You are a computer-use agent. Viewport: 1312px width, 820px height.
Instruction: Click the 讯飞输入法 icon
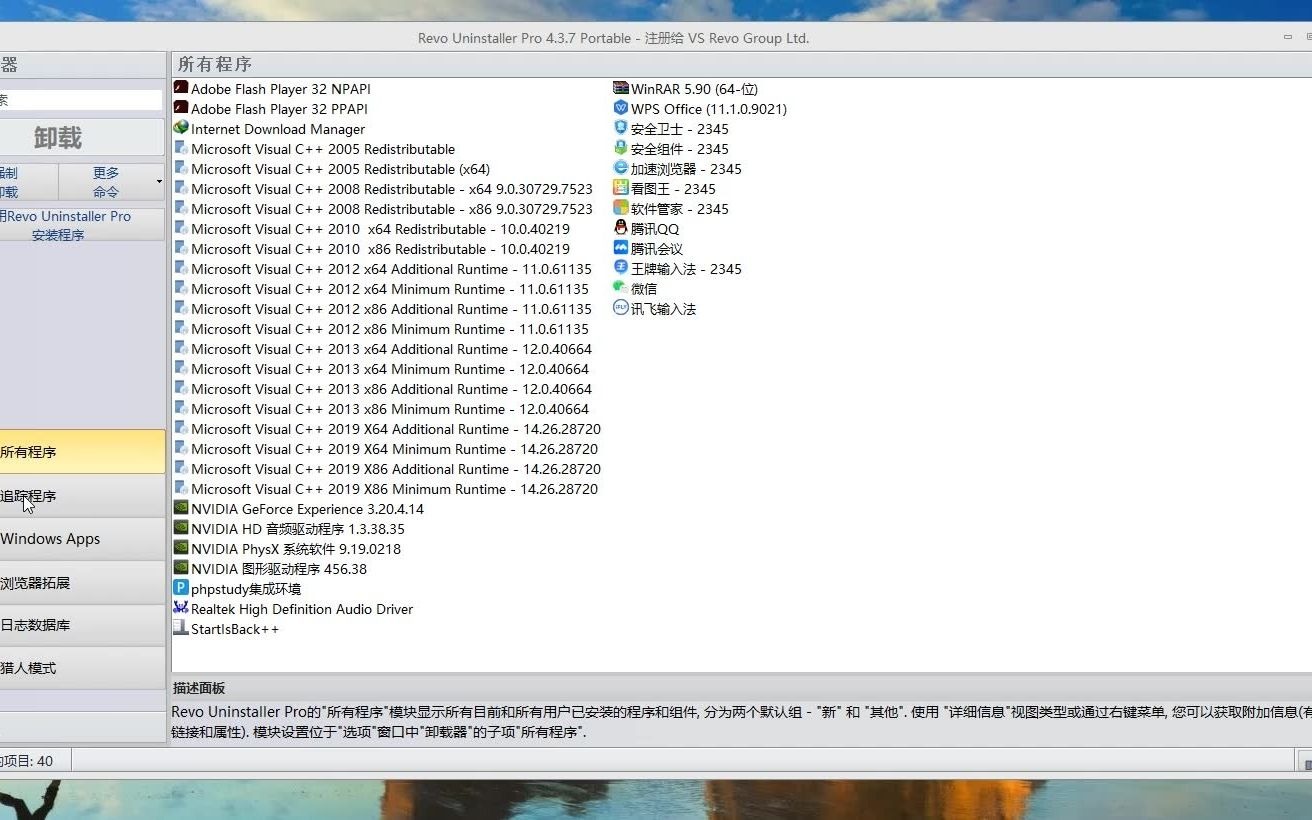click(621, 308)
